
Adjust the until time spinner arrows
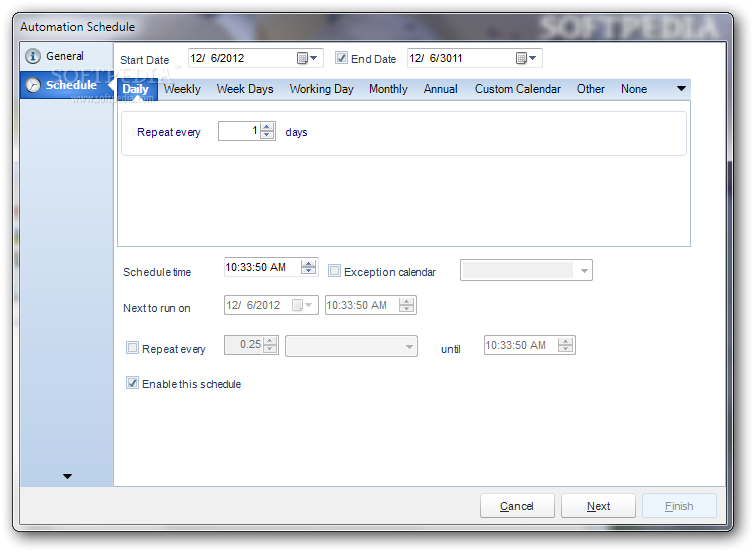566,345
